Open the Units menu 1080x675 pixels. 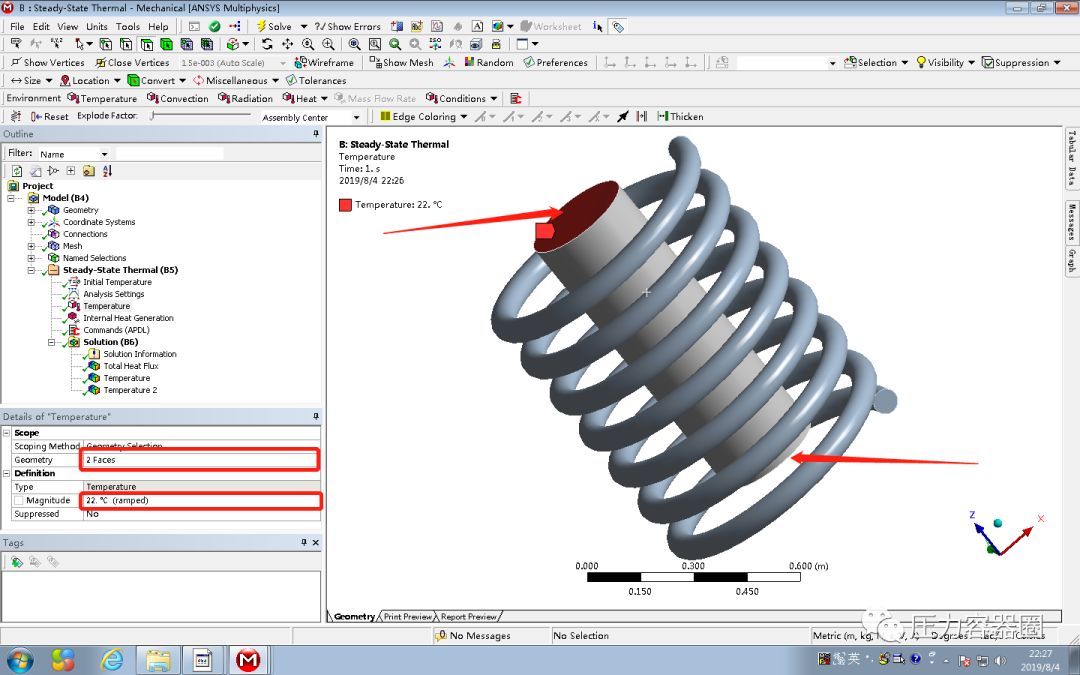(x=97, y=26)
